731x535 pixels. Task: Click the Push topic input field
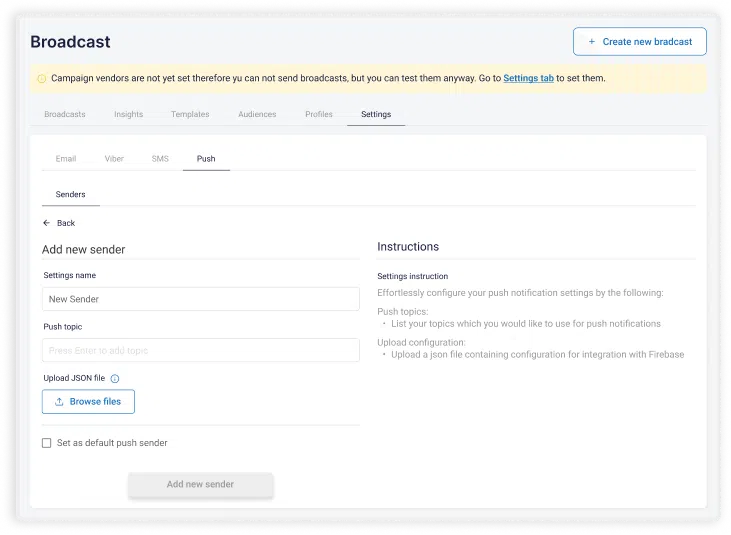pyautogui.click(x=200, y=351)
